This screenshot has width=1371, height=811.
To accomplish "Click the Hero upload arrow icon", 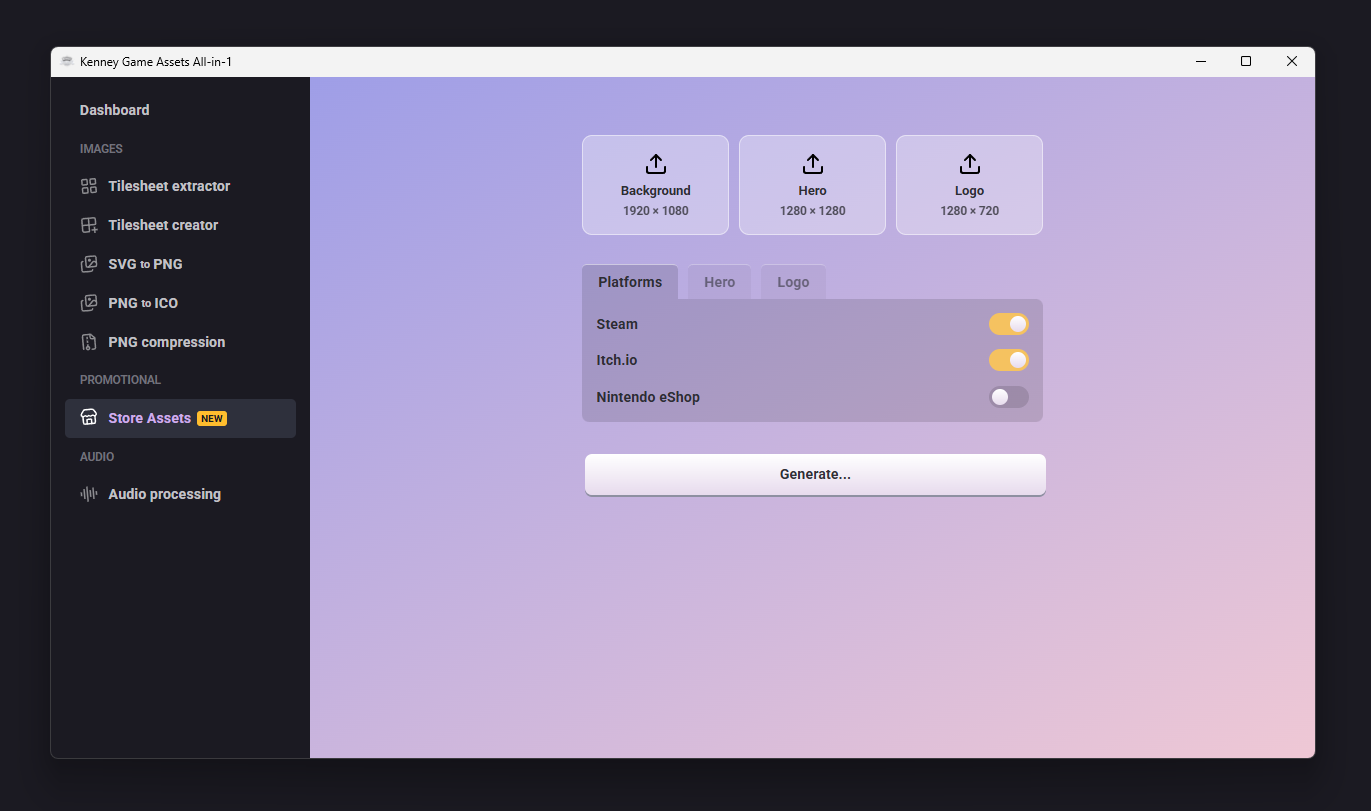I will pyautogui.click(x=812, y=164).
